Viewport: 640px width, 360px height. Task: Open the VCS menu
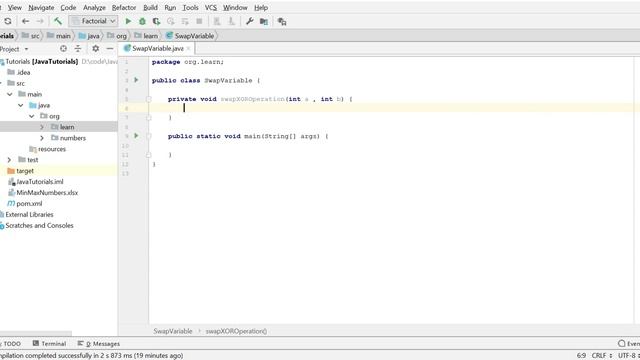(x=211, y=7)
